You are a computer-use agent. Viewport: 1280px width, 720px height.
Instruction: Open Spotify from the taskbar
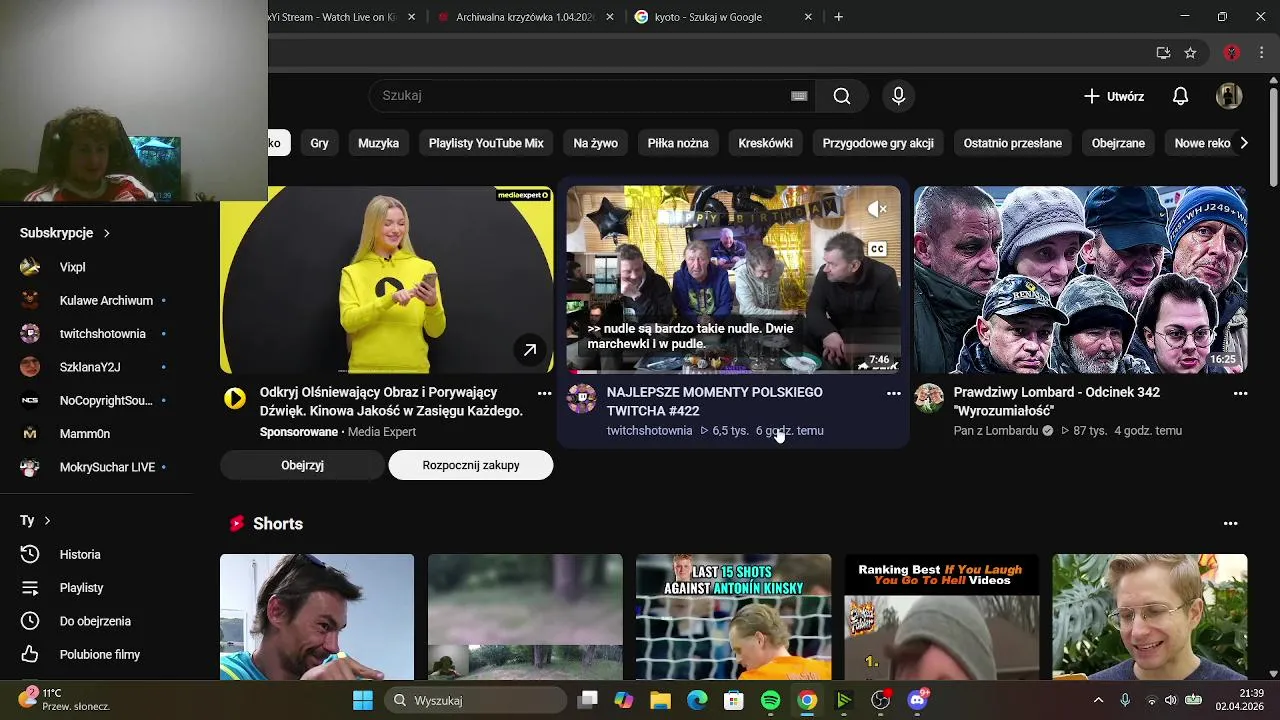click(x=770, y=700)
